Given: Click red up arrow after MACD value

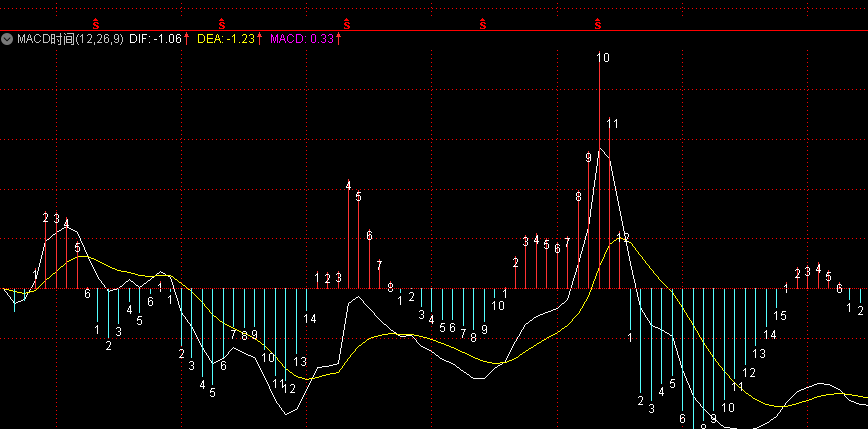Looking at the screenshot, I should (339, 39).
